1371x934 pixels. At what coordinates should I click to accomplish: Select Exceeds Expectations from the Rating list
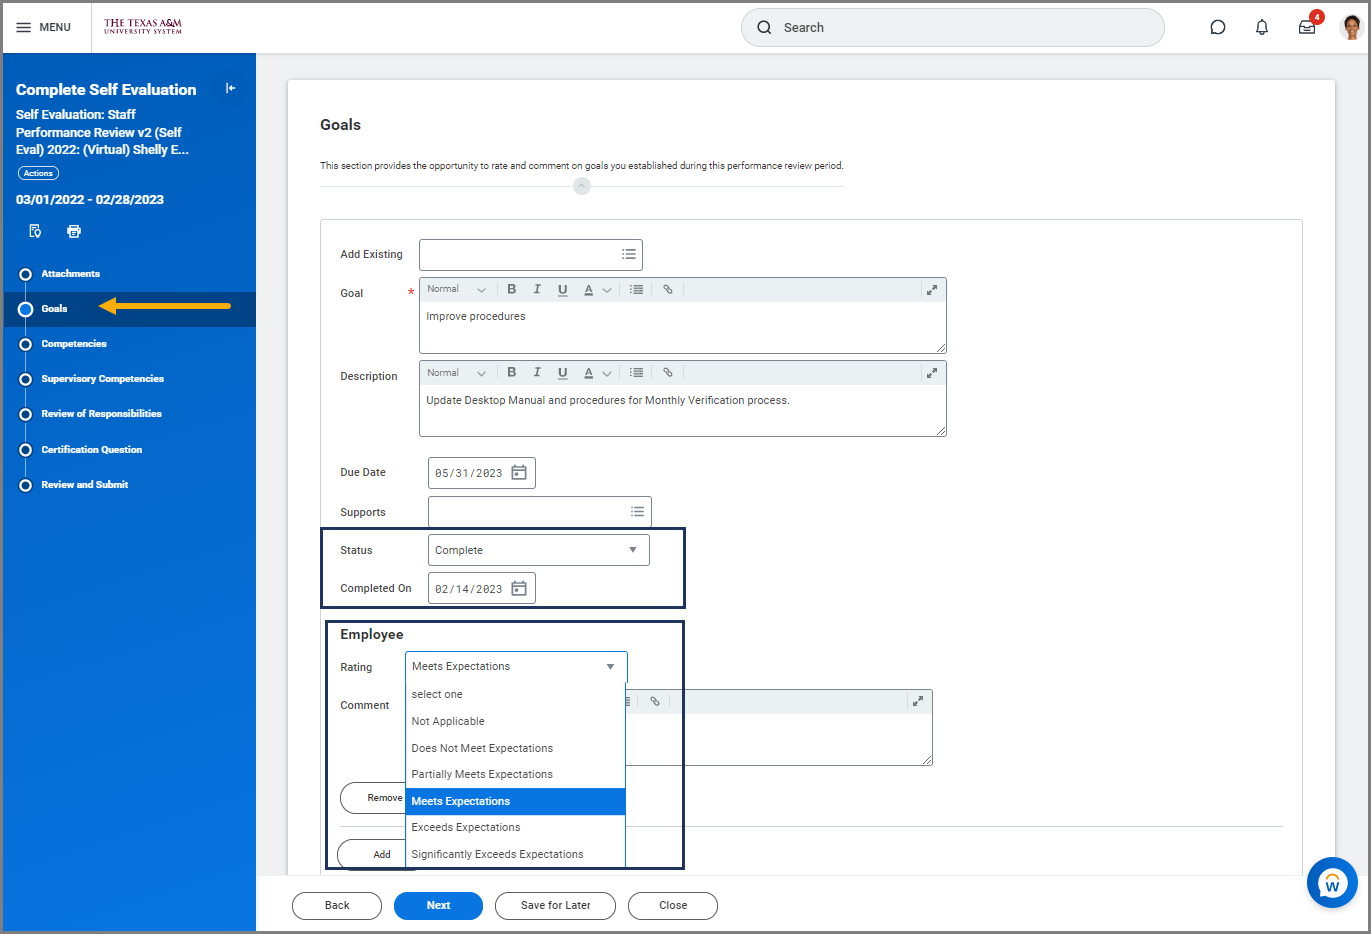[x=465, y=827]
